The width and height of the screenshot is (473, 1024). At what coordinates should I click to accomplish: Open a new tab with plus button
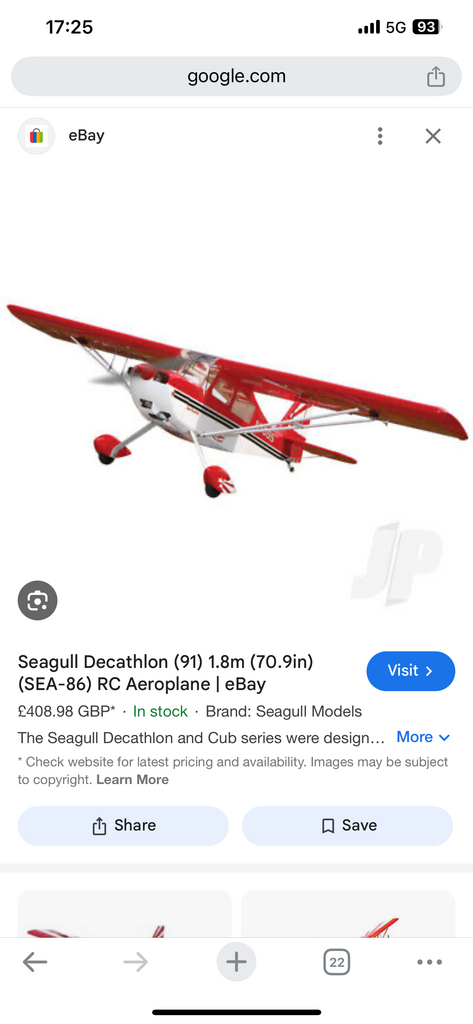tap(236, 962)
